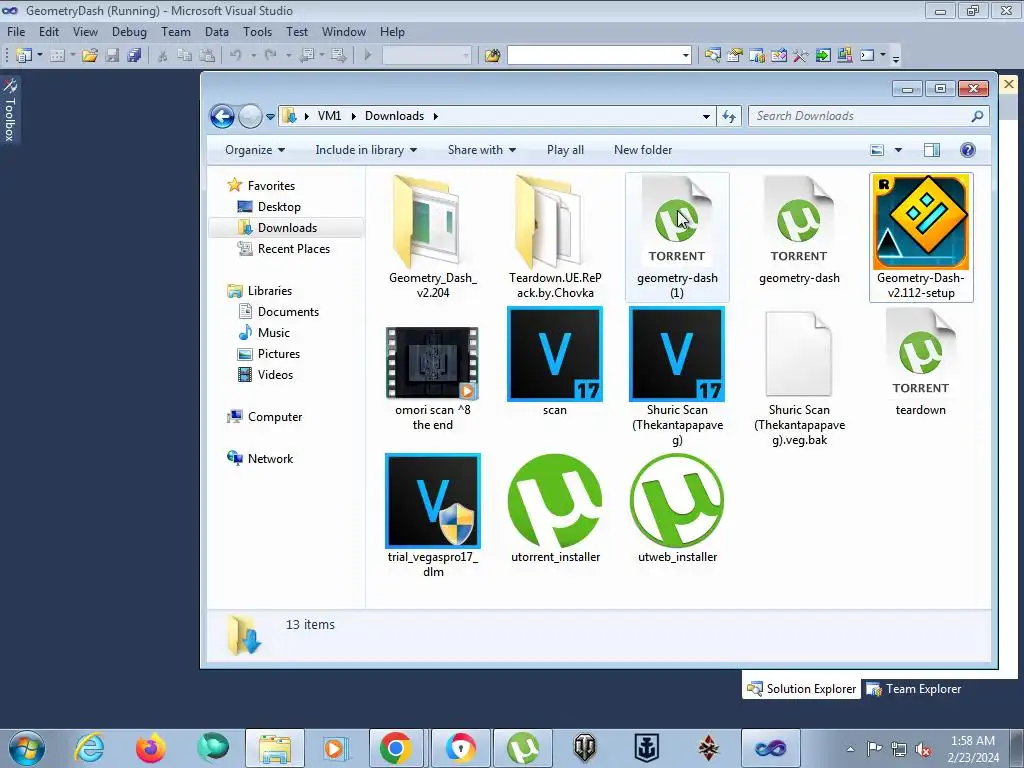The image size is (1024, 768).
Task: Open the Tools menu
Action: [257, 32]
